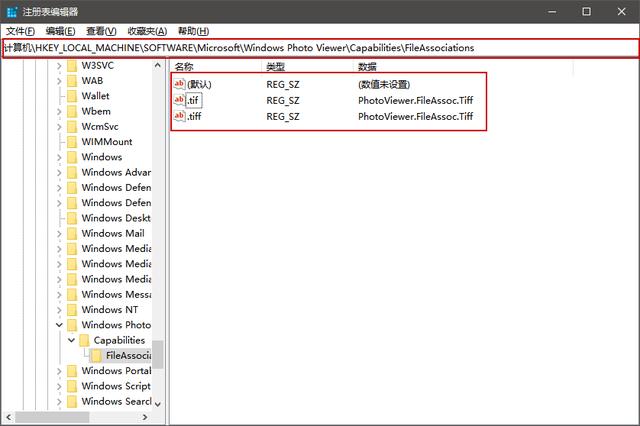Expand the Wbem key

coord(59,111)
